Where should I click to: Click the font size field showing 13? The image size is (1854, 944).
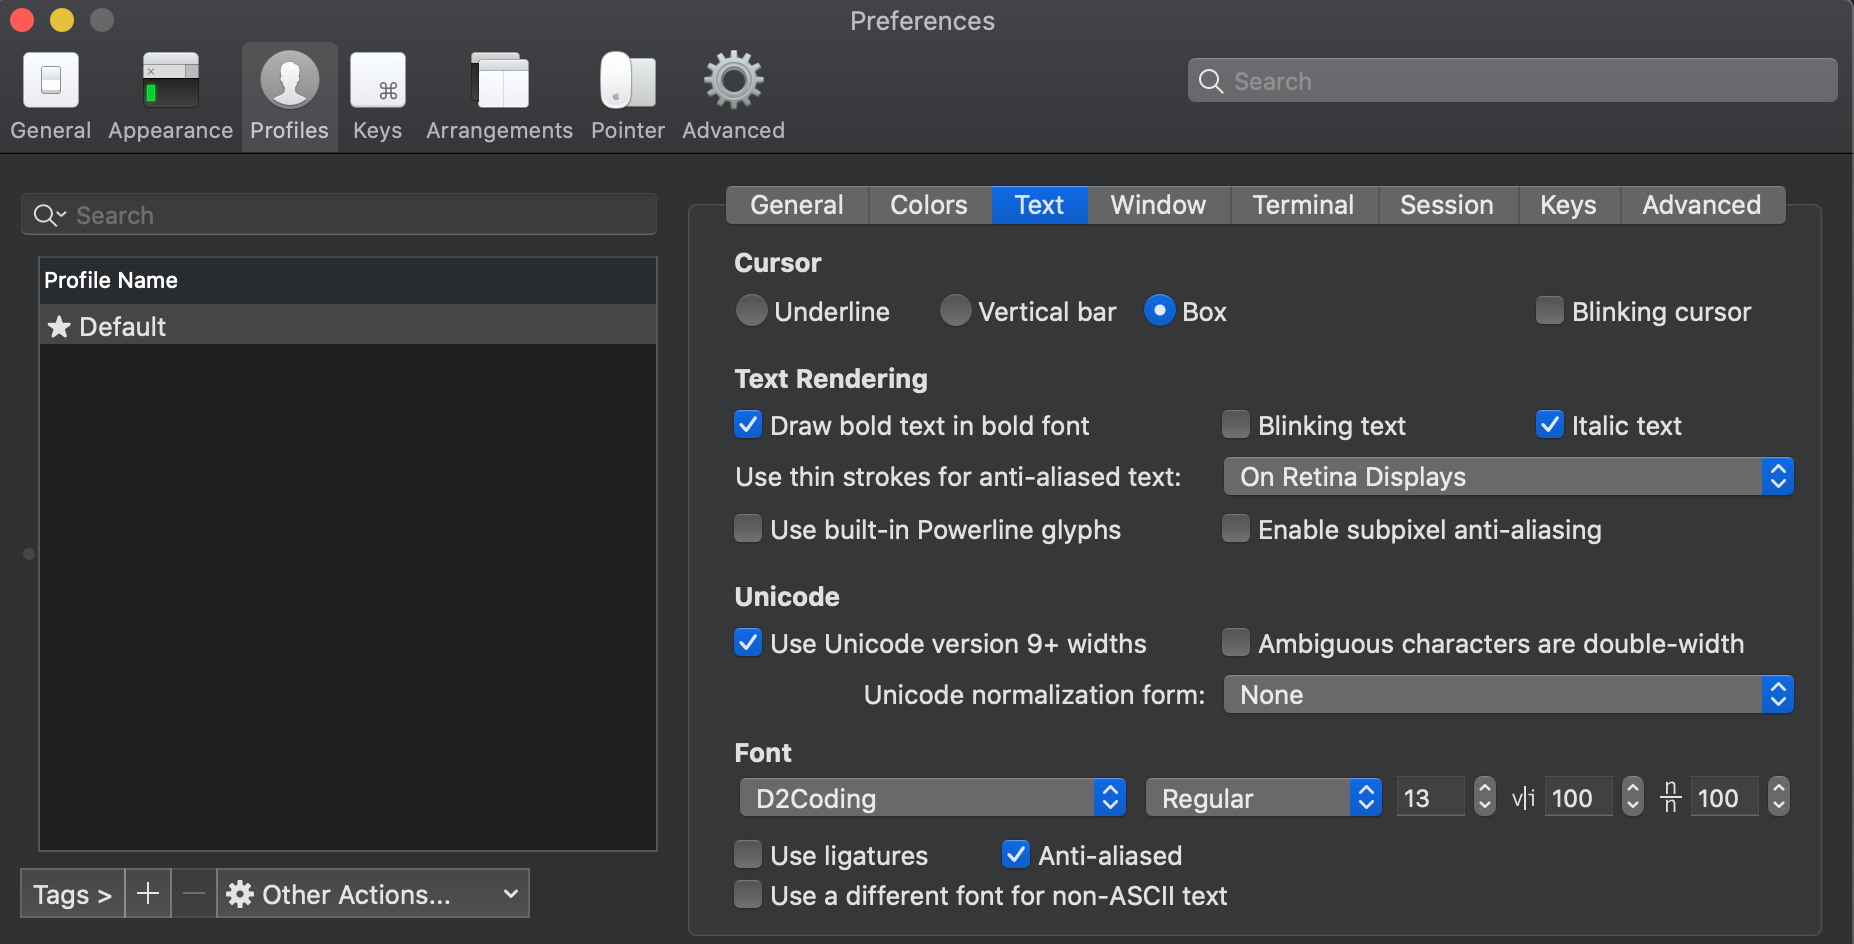click(1431, 798)
